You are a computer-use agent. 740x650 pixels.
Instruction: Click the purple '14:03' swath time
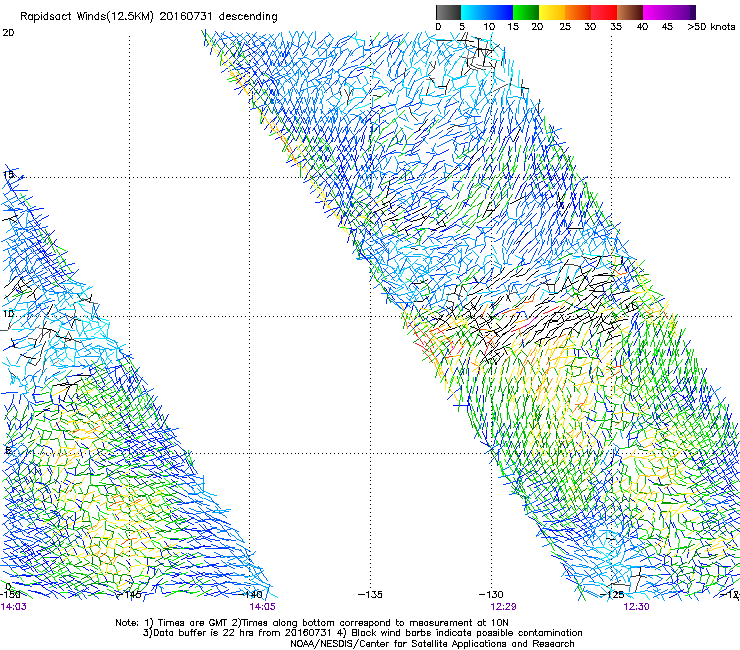pos(13,607)
